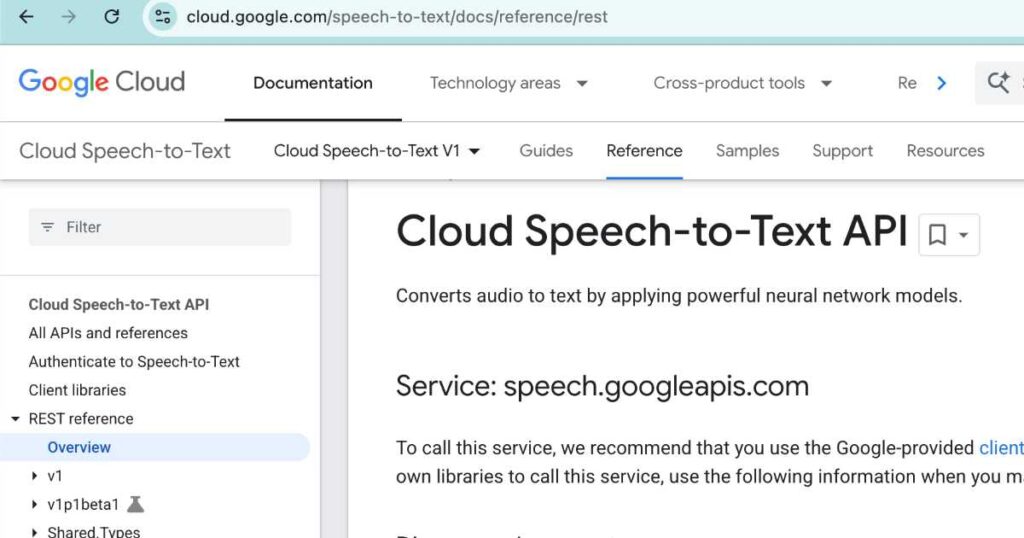Open the bookmark dropdown arrow beside title

(964, 235)
